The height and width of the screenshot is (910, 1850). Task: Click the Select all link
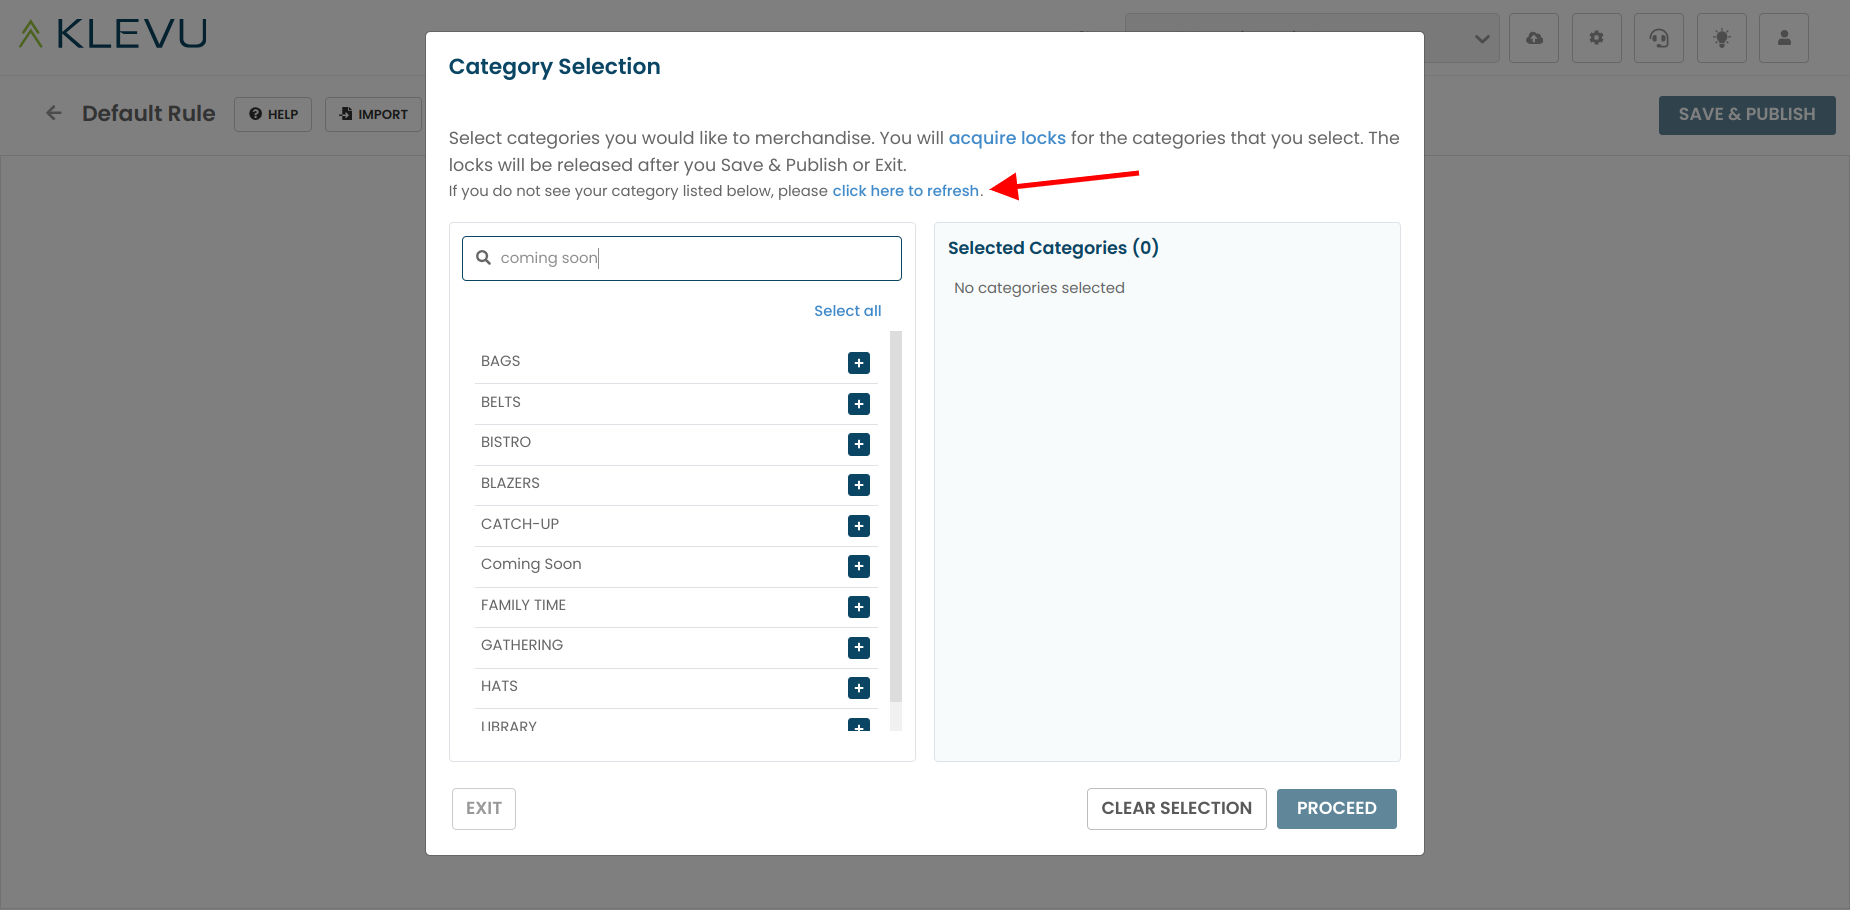point(848,311)
